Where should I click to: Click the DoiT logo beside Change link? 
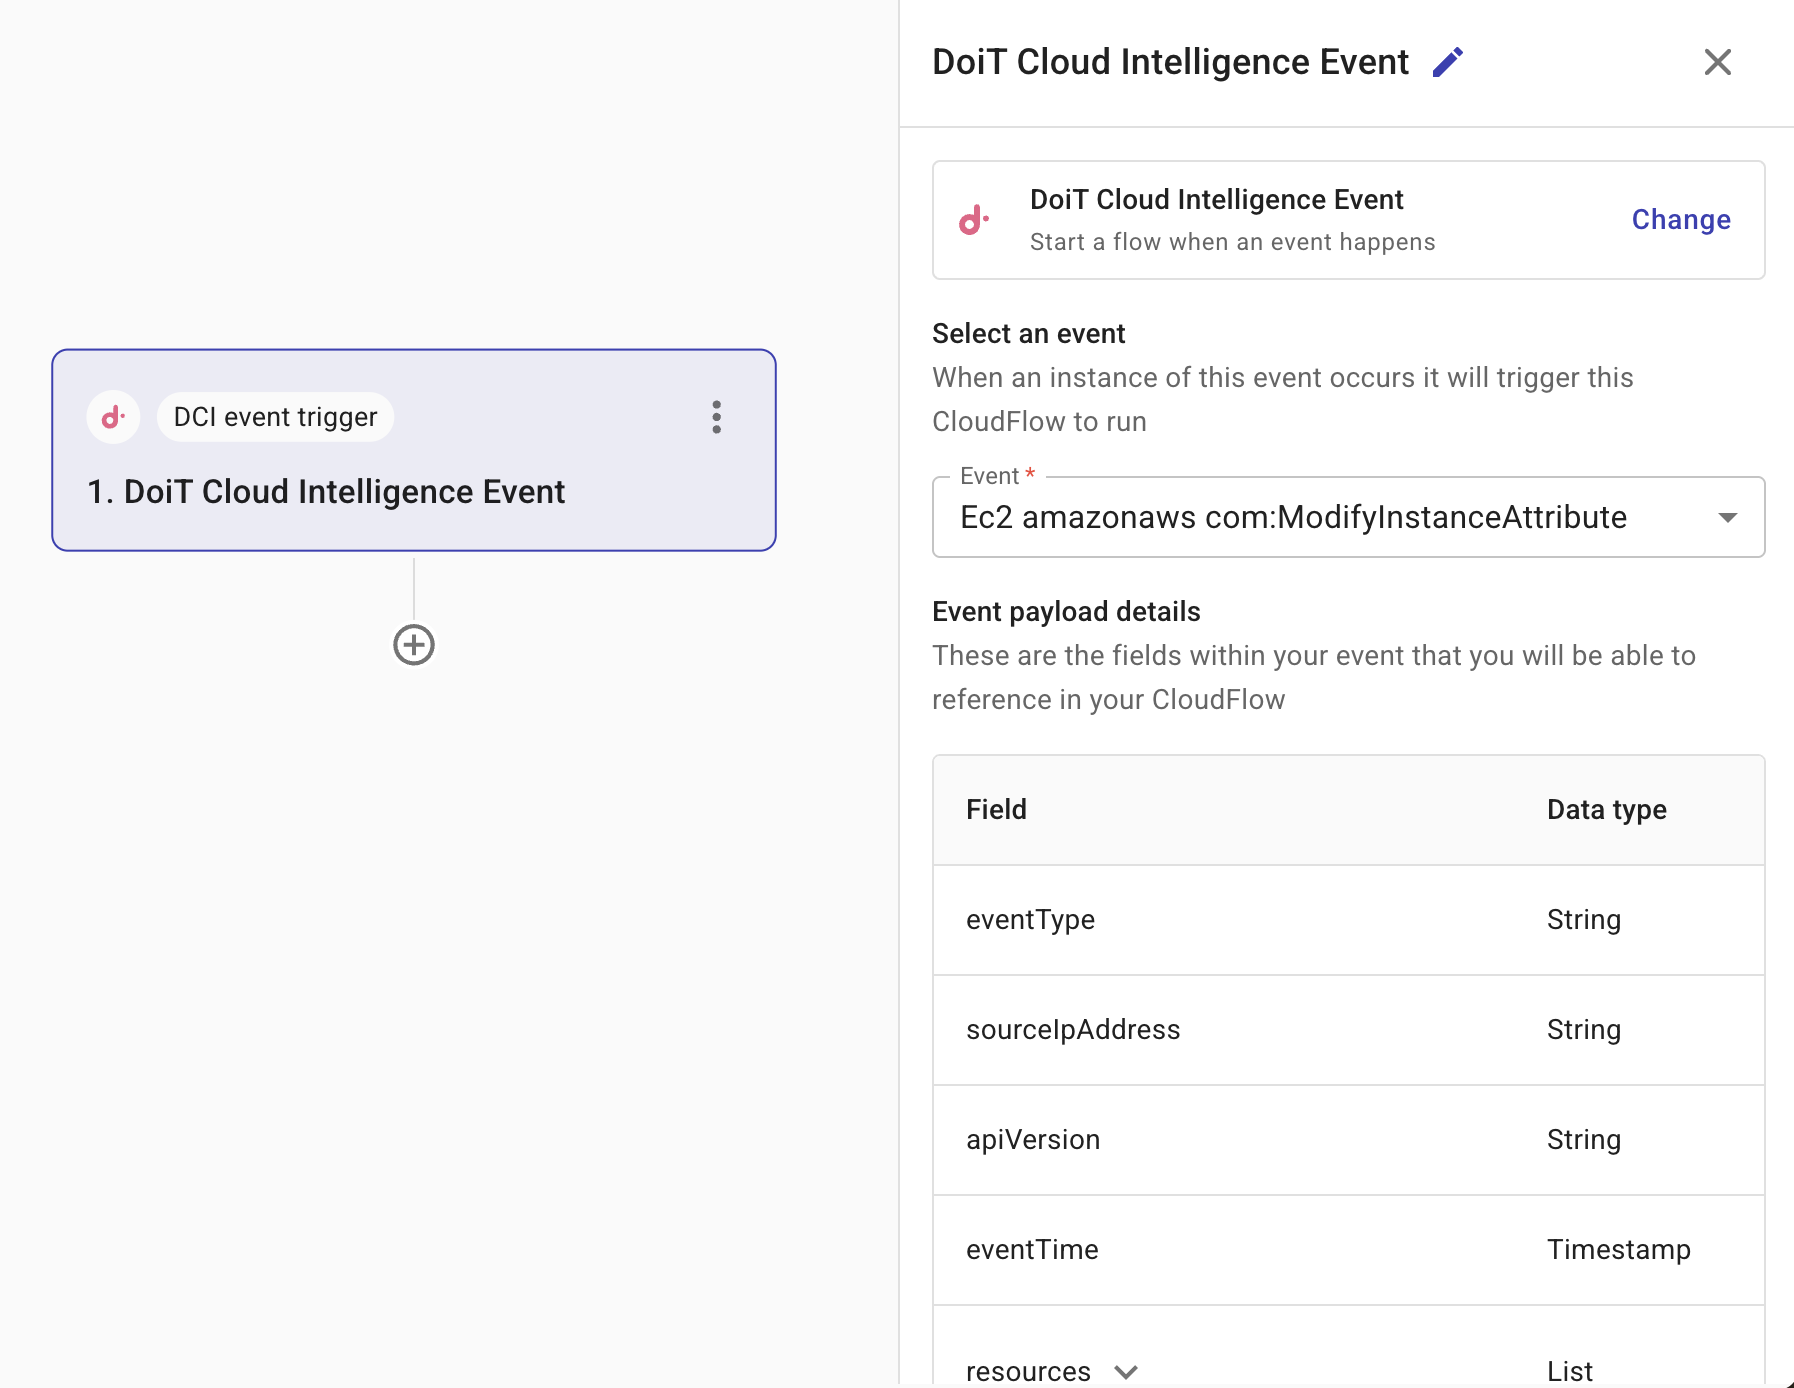(973, 220)
